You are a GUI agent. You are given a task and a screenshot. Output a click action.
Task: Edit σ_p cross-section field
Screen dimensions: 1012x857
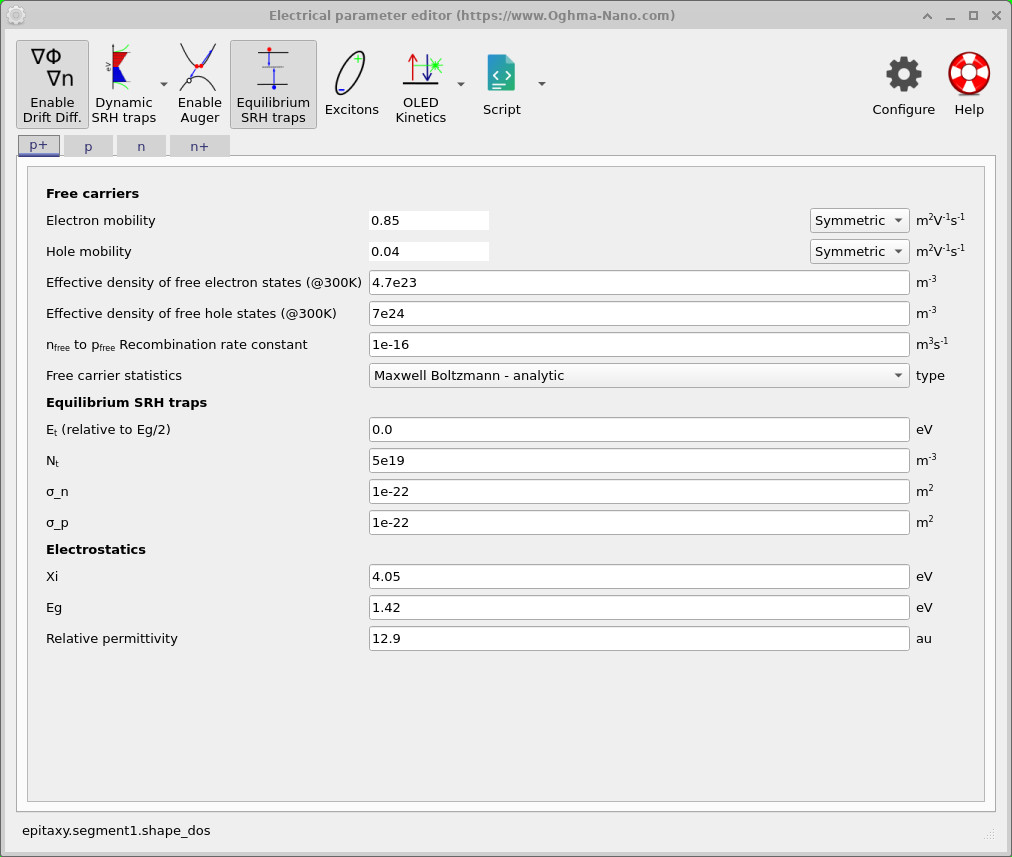pos(639,523)
